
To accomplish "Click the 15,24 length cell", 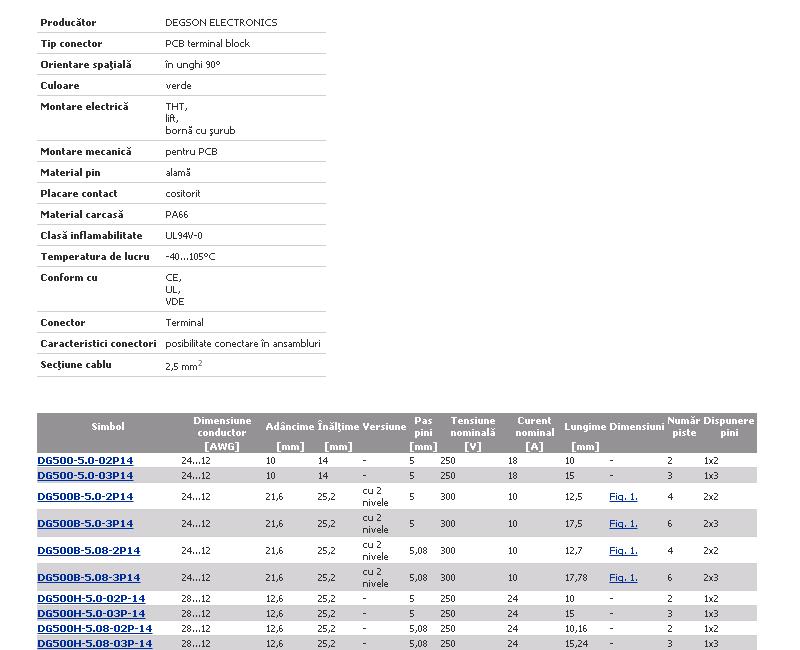I will (576, 643).
